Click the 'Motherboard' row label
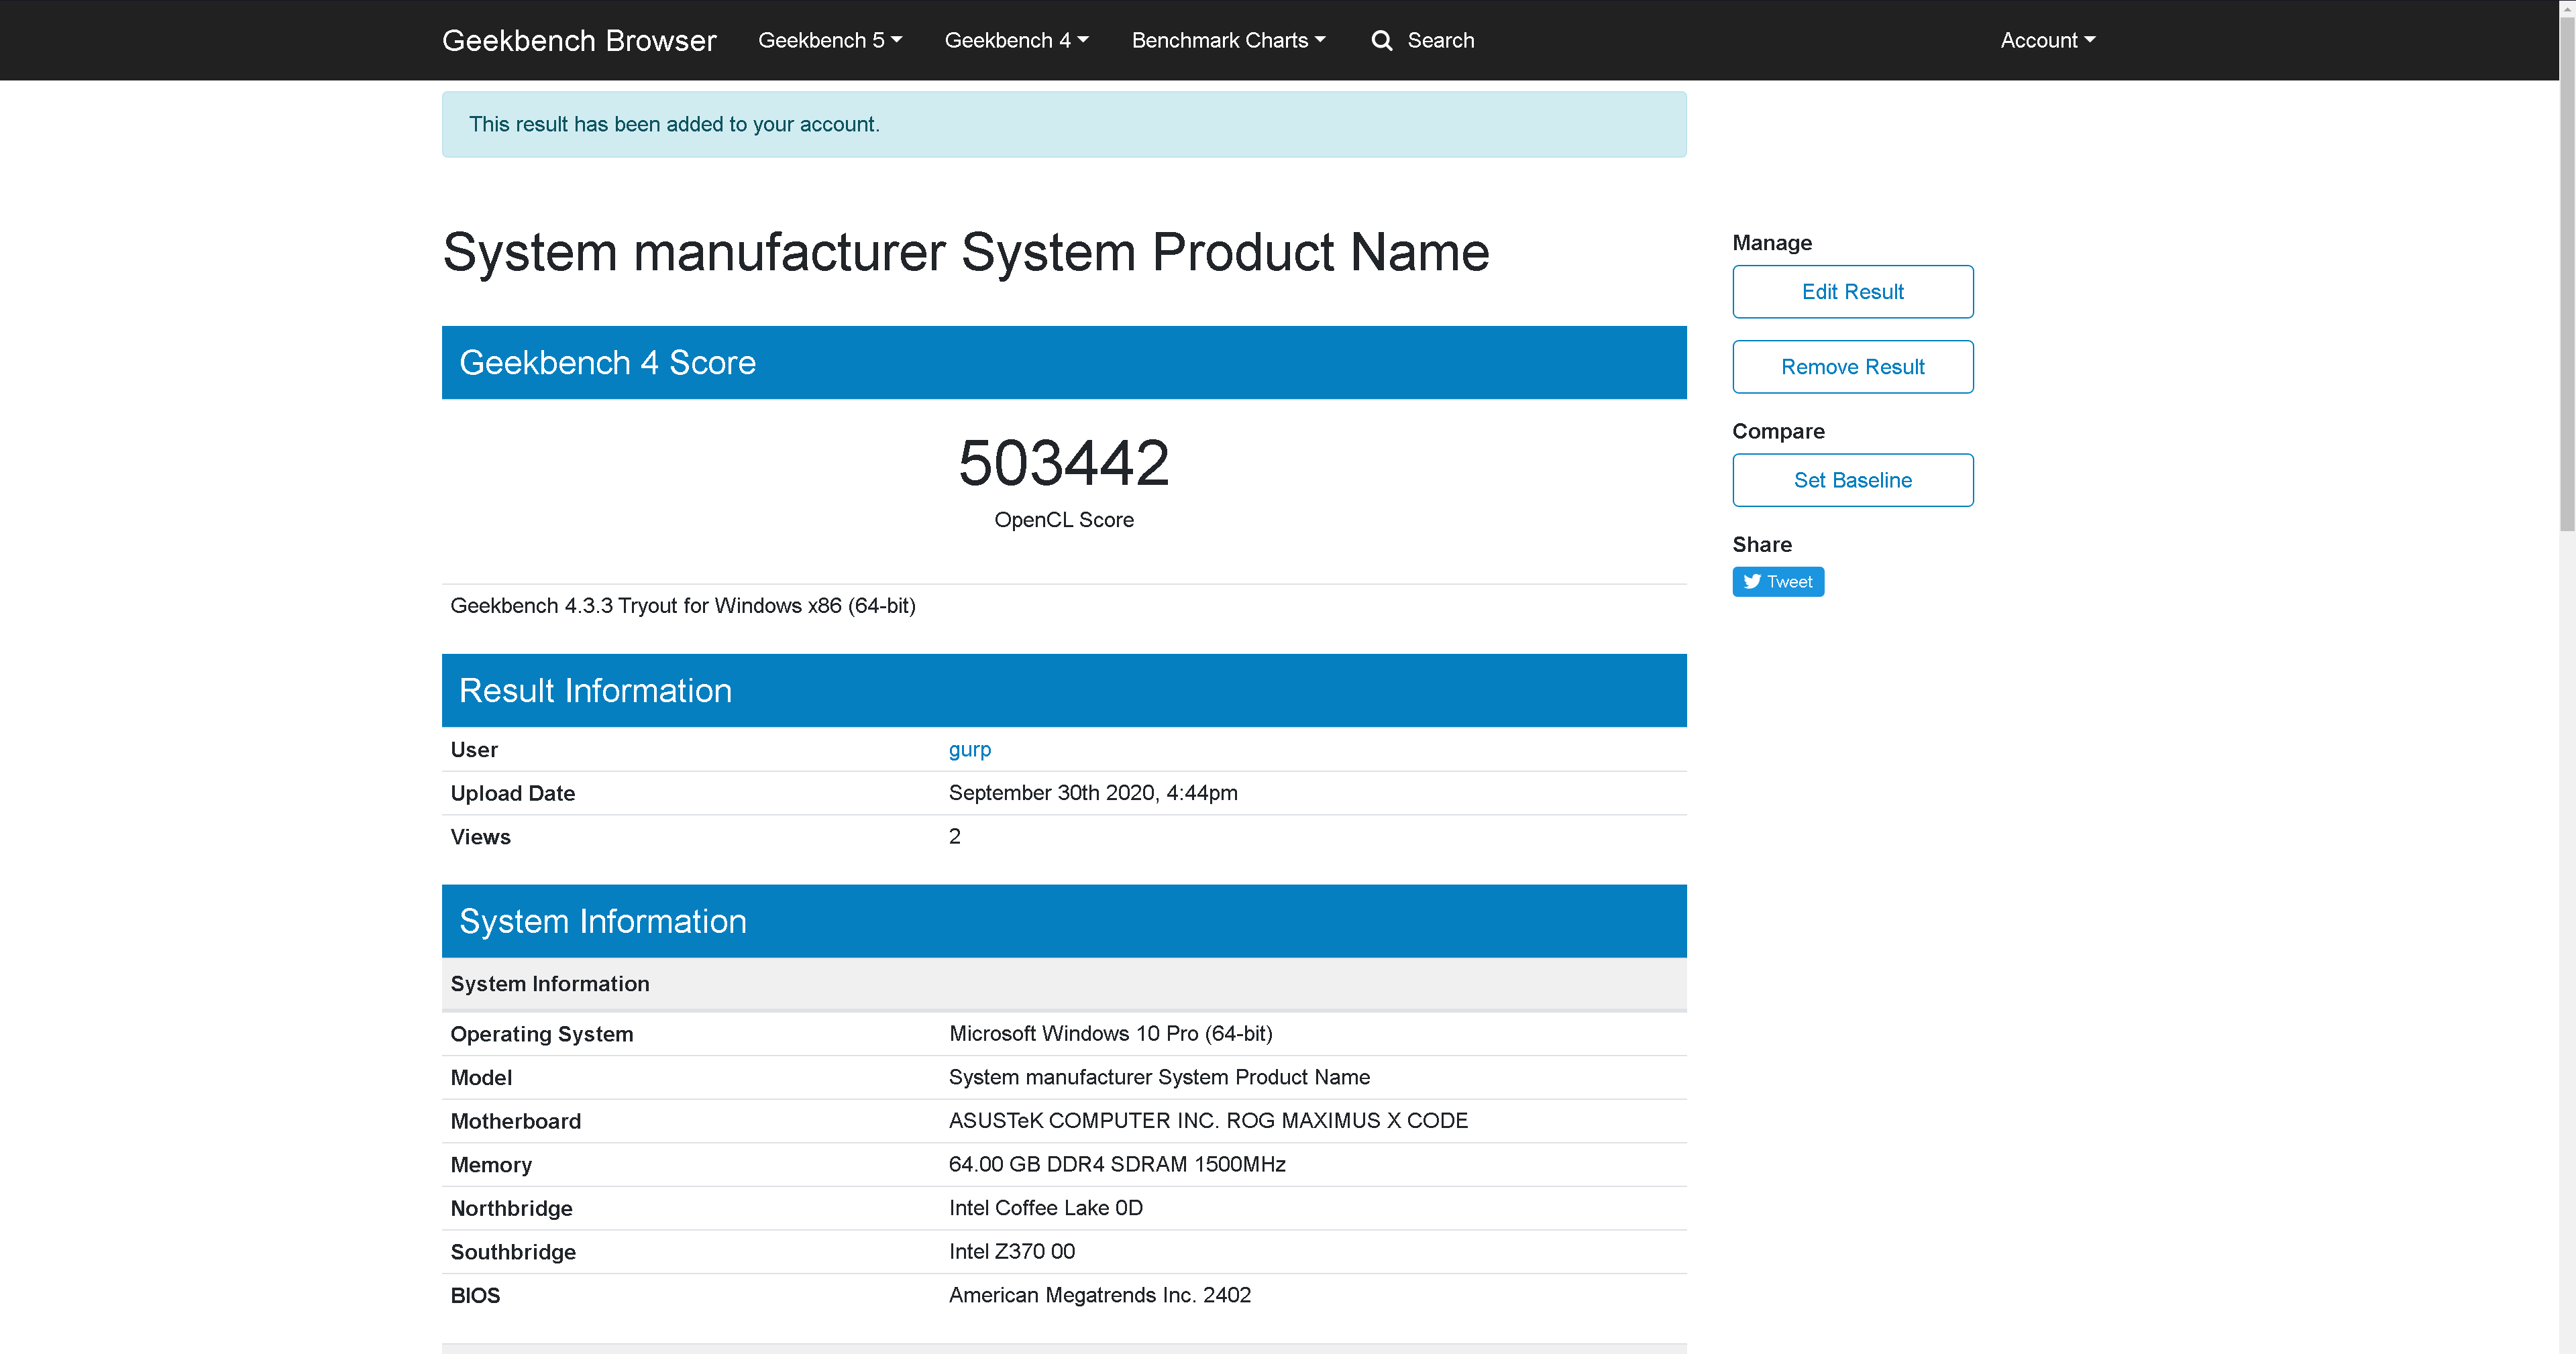Image resolution: width=2576 pixels, height=1354 pixels. click(x=515, y=1122)
